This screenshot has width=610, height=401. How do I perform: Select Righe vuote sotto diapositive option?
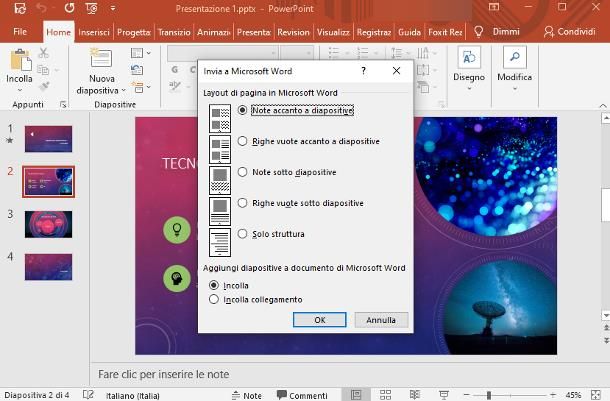click(x=301, y=203)
